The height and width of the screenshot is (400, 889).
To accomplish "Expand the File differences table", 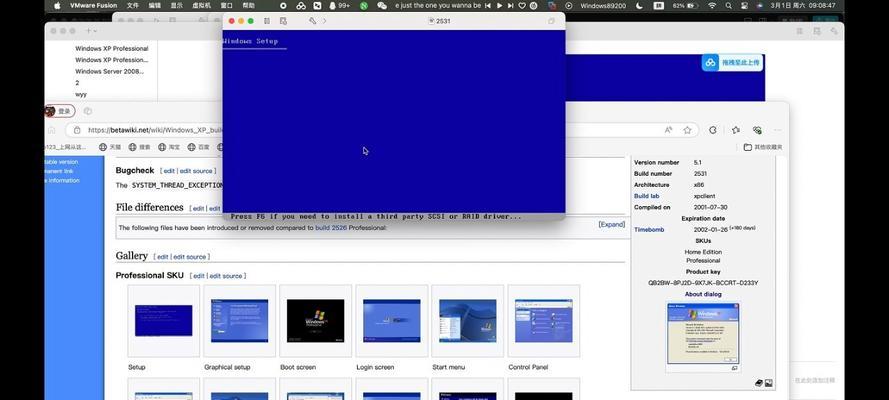I will click(612, 224).
